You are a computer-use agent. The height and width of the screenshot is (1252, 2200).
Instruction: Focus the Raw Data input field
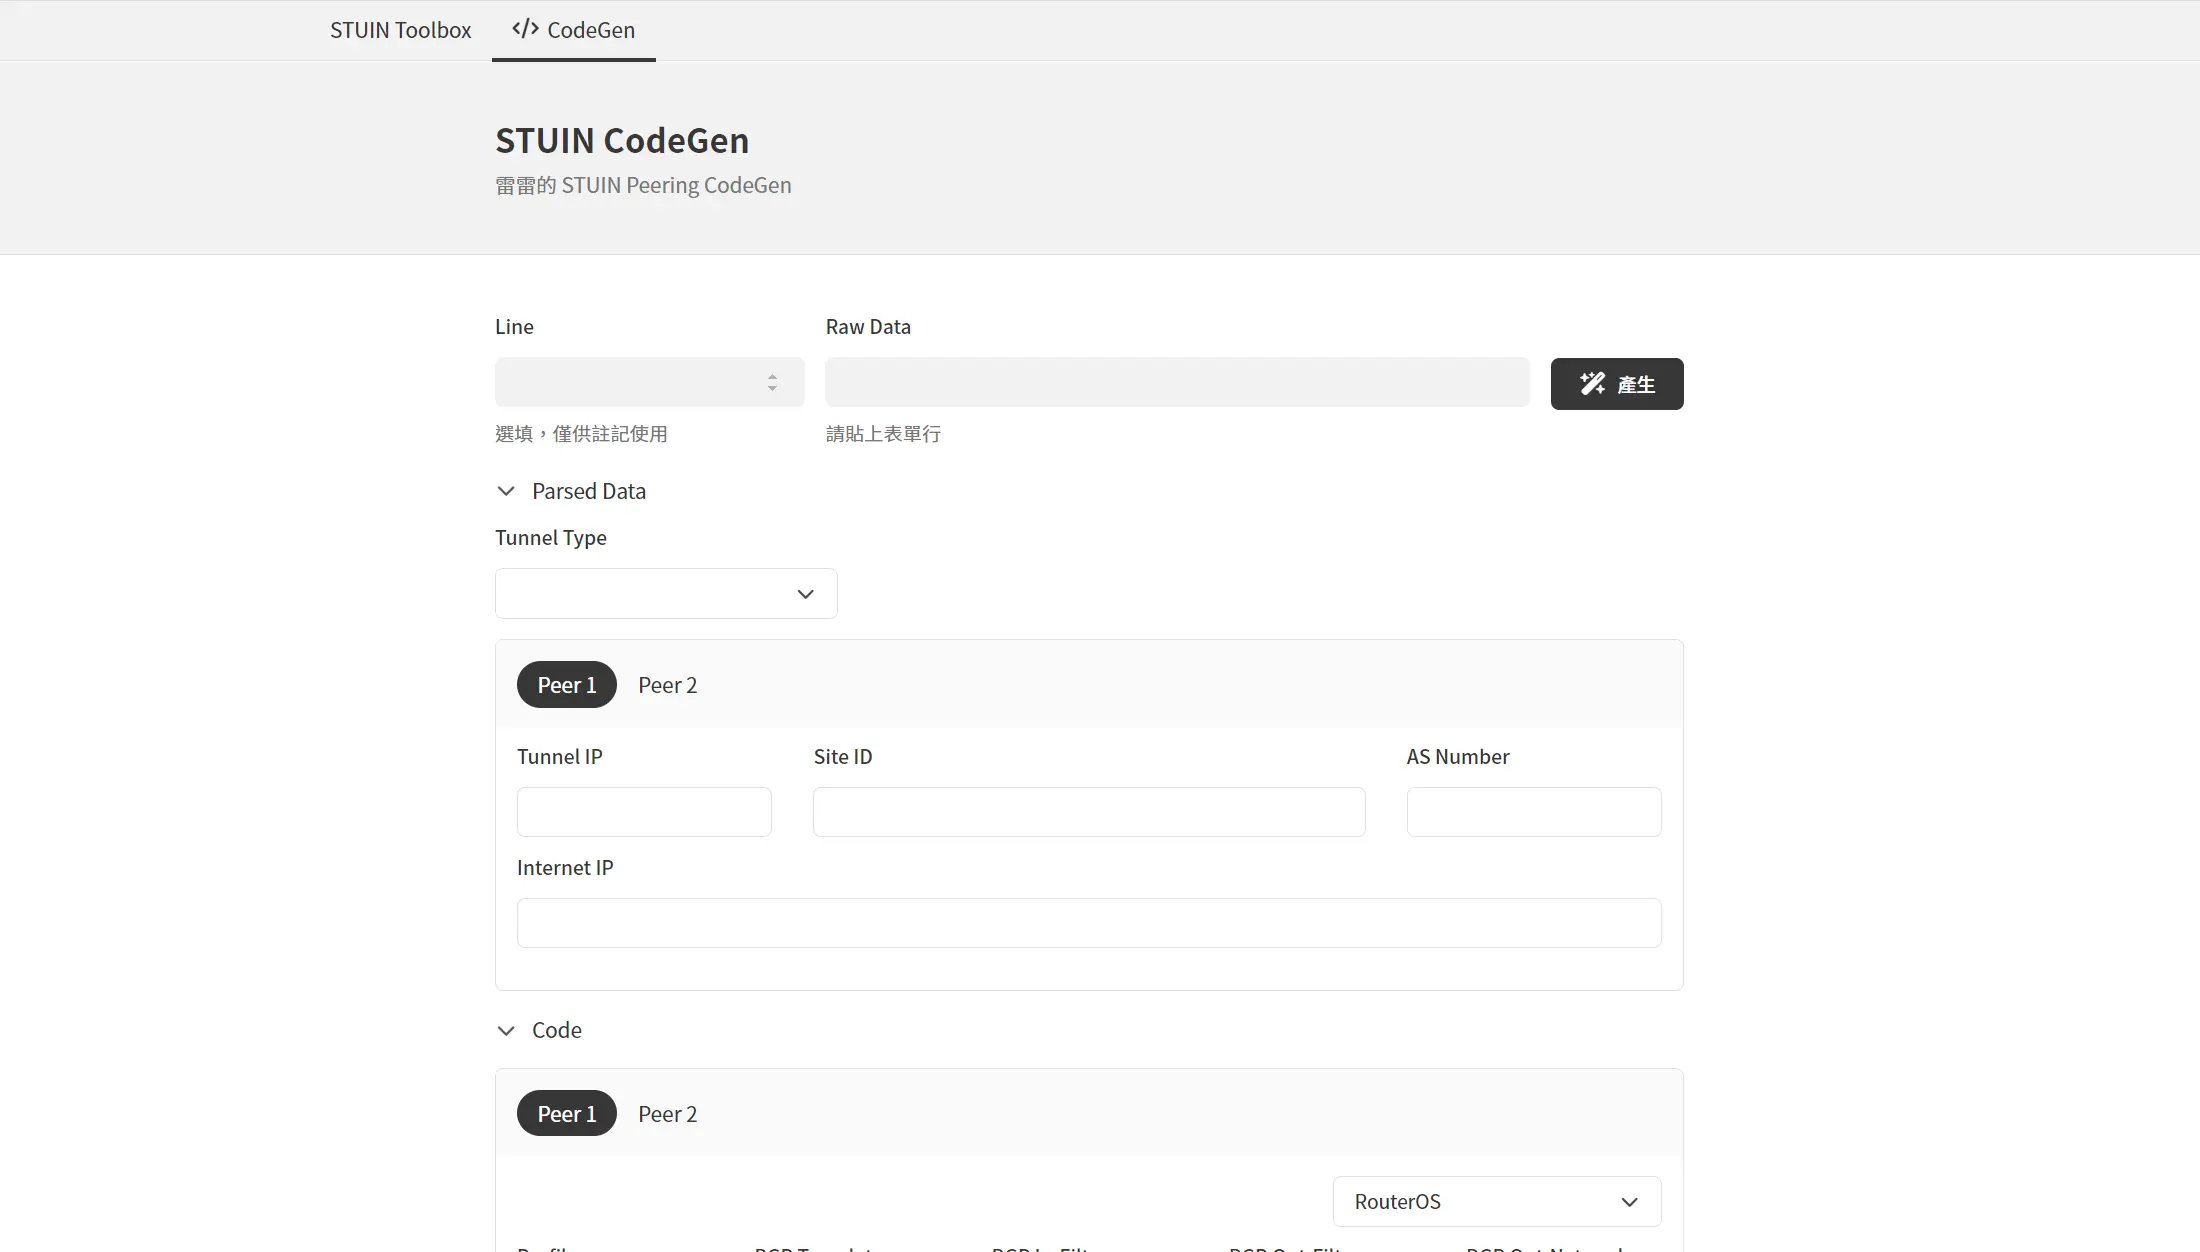click(1176, 383)
